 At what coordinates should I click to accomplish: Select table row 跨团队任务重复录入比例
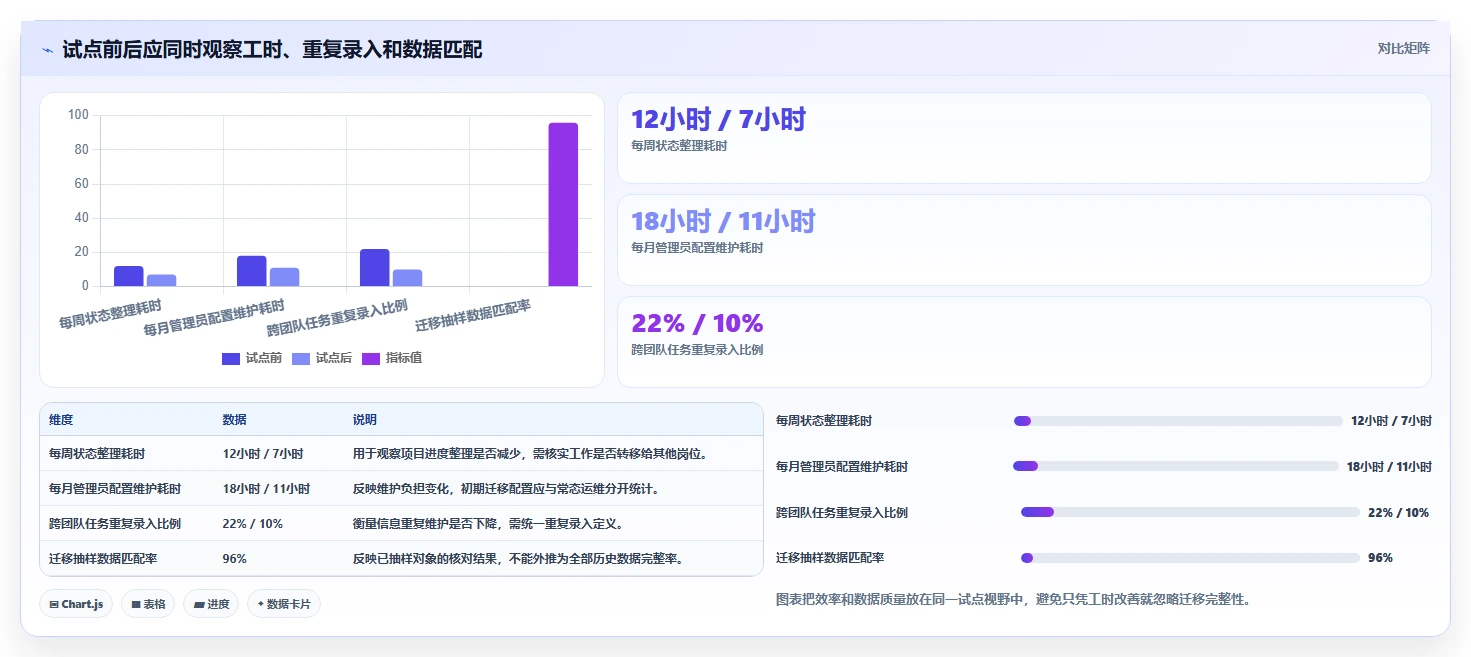coord(401,523)
